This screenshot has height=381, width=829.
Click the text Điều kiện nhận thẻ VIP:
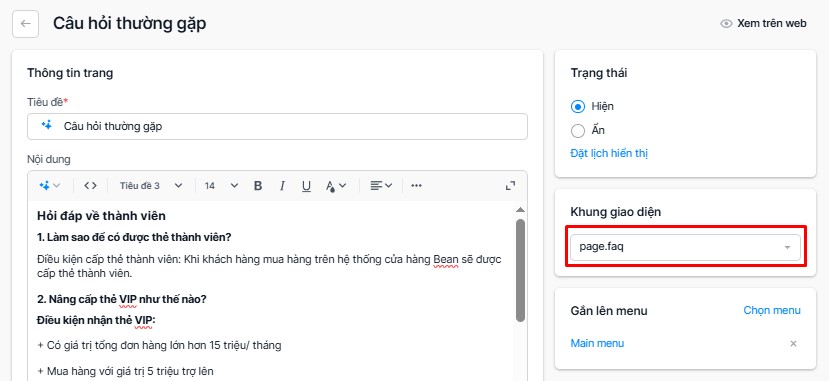96,320
